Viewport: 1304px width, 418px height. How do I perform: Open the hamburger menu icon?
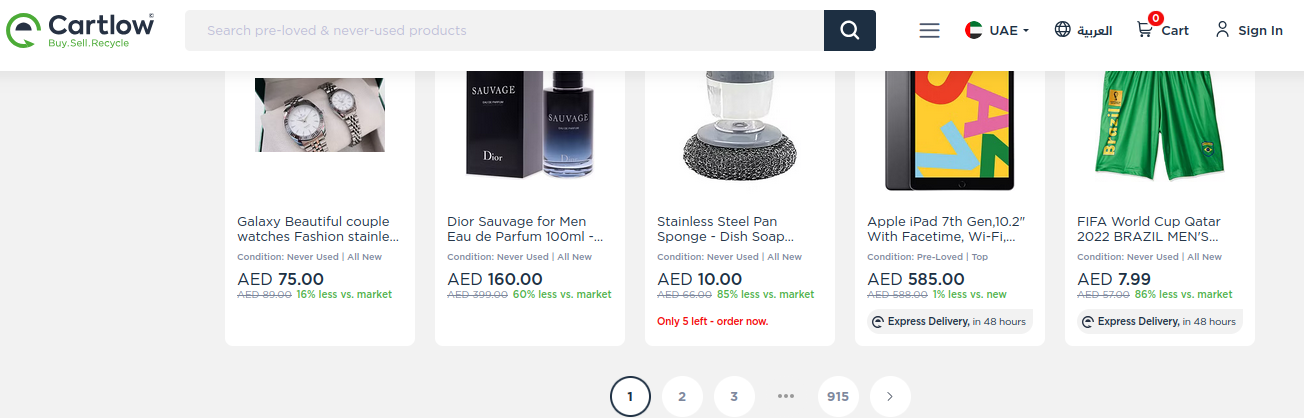coord(929,30)
